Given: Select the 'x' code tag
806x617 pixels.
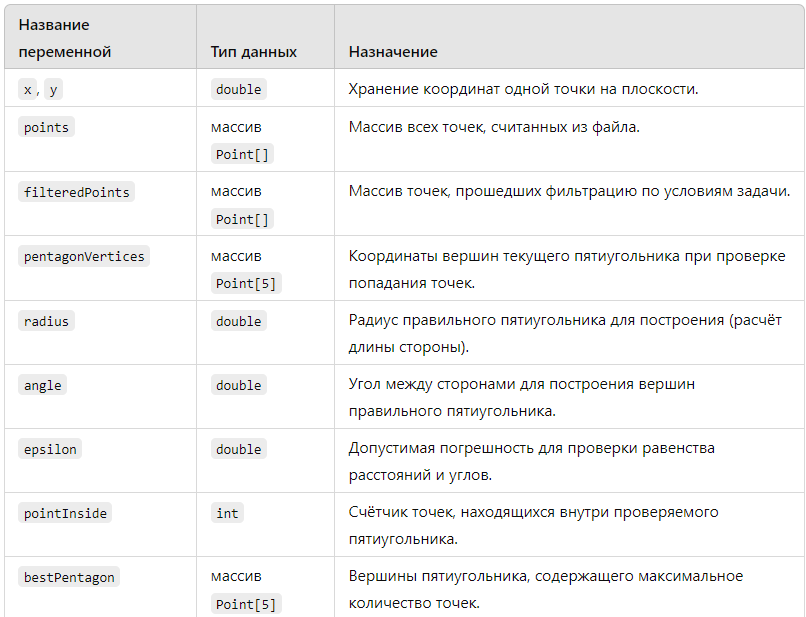Looking at the screenshot, I should click(x=27, y=89).
